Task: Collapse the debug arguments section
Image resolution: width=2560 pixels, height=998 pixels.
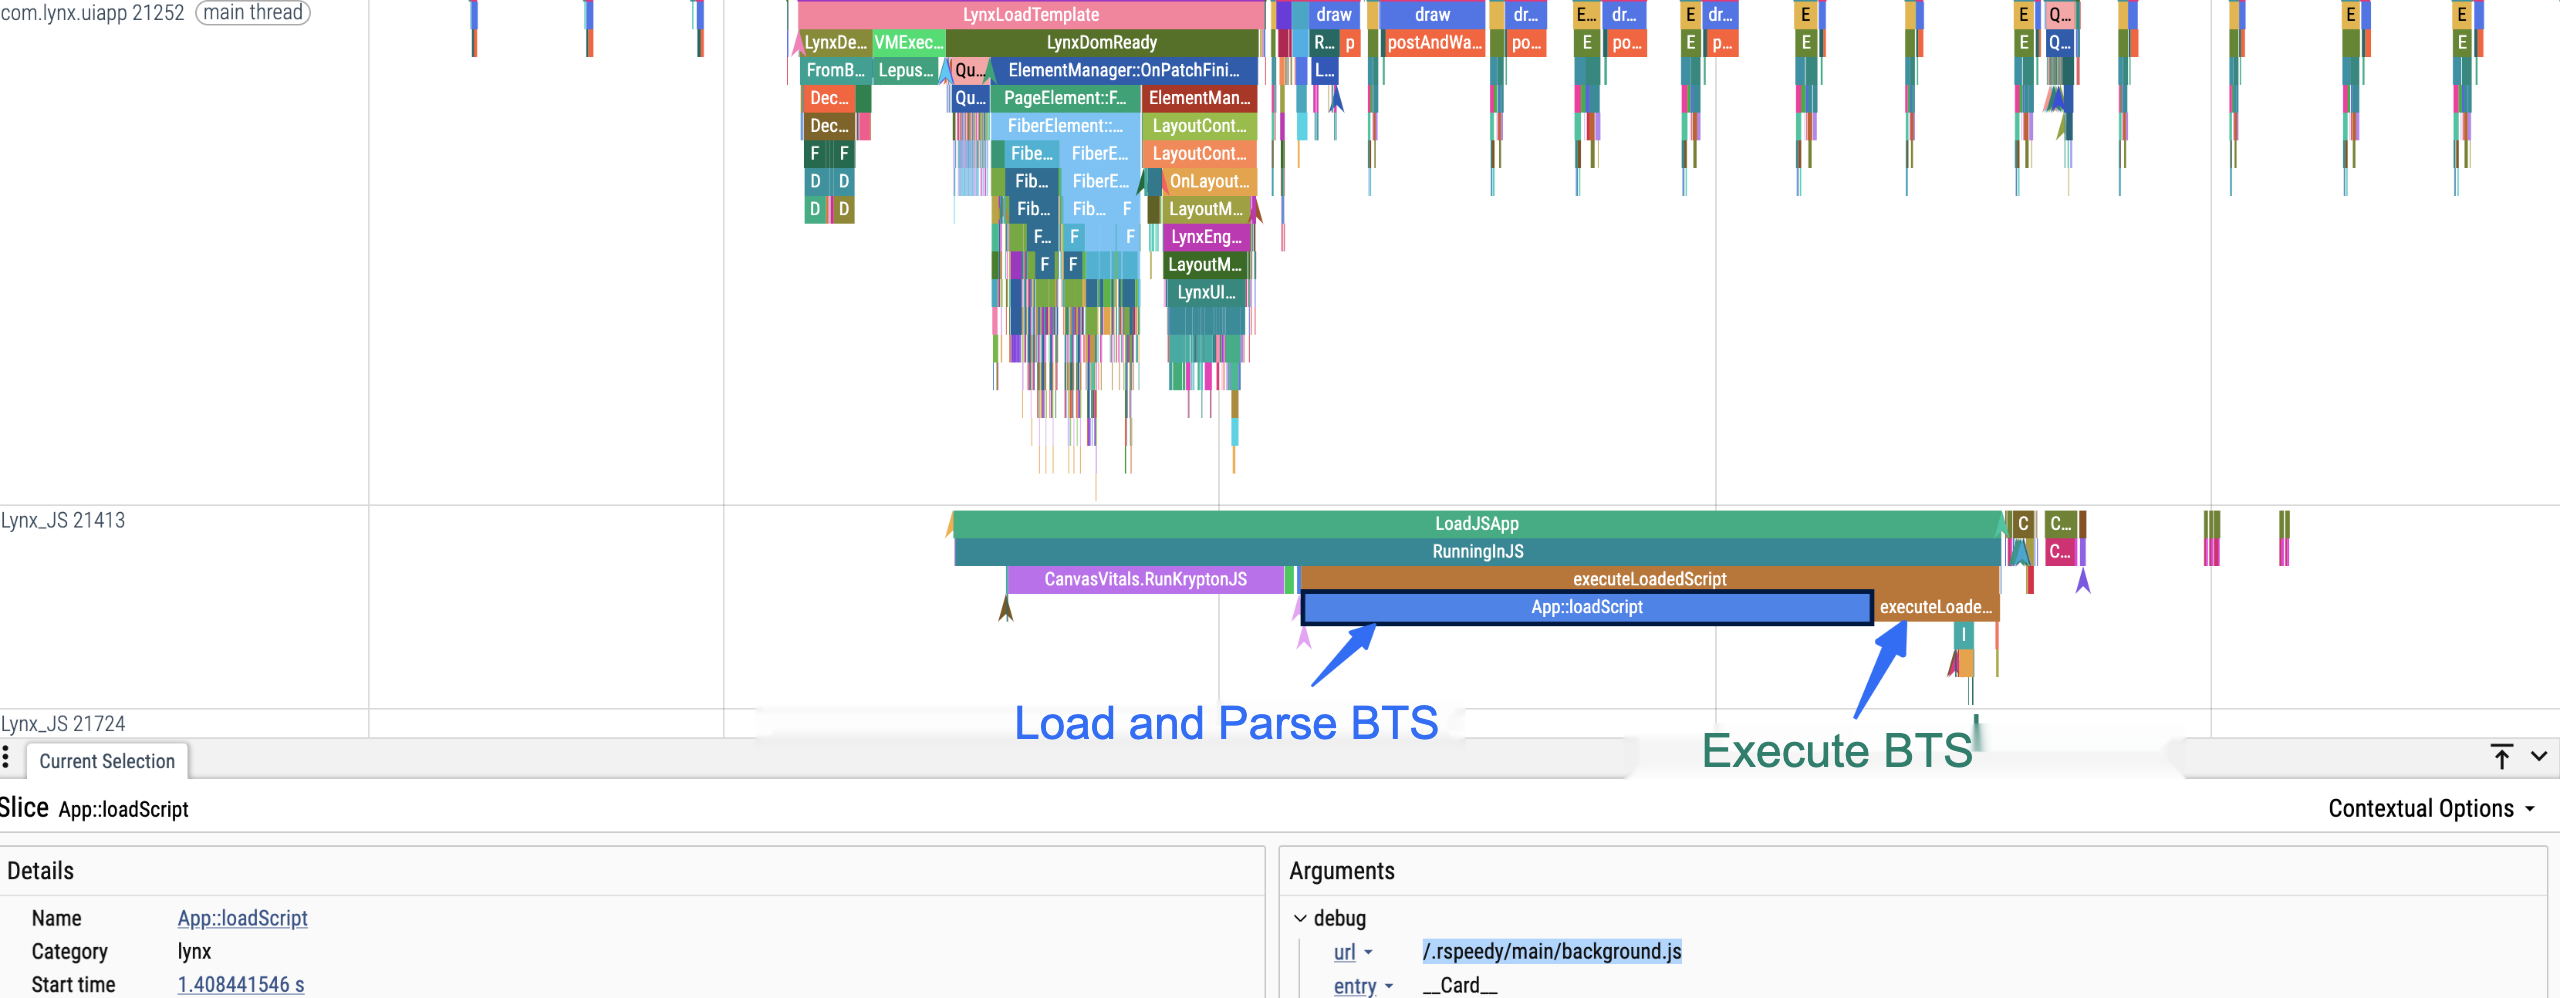Action: (x=1300, y=918)
